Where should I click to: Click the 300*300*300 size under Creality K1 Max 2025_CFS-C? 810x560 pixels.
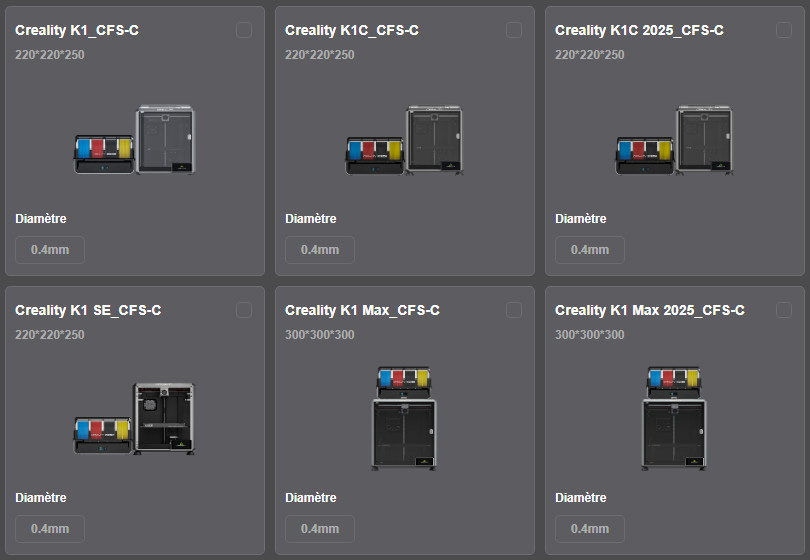click(x=590, y=335)
